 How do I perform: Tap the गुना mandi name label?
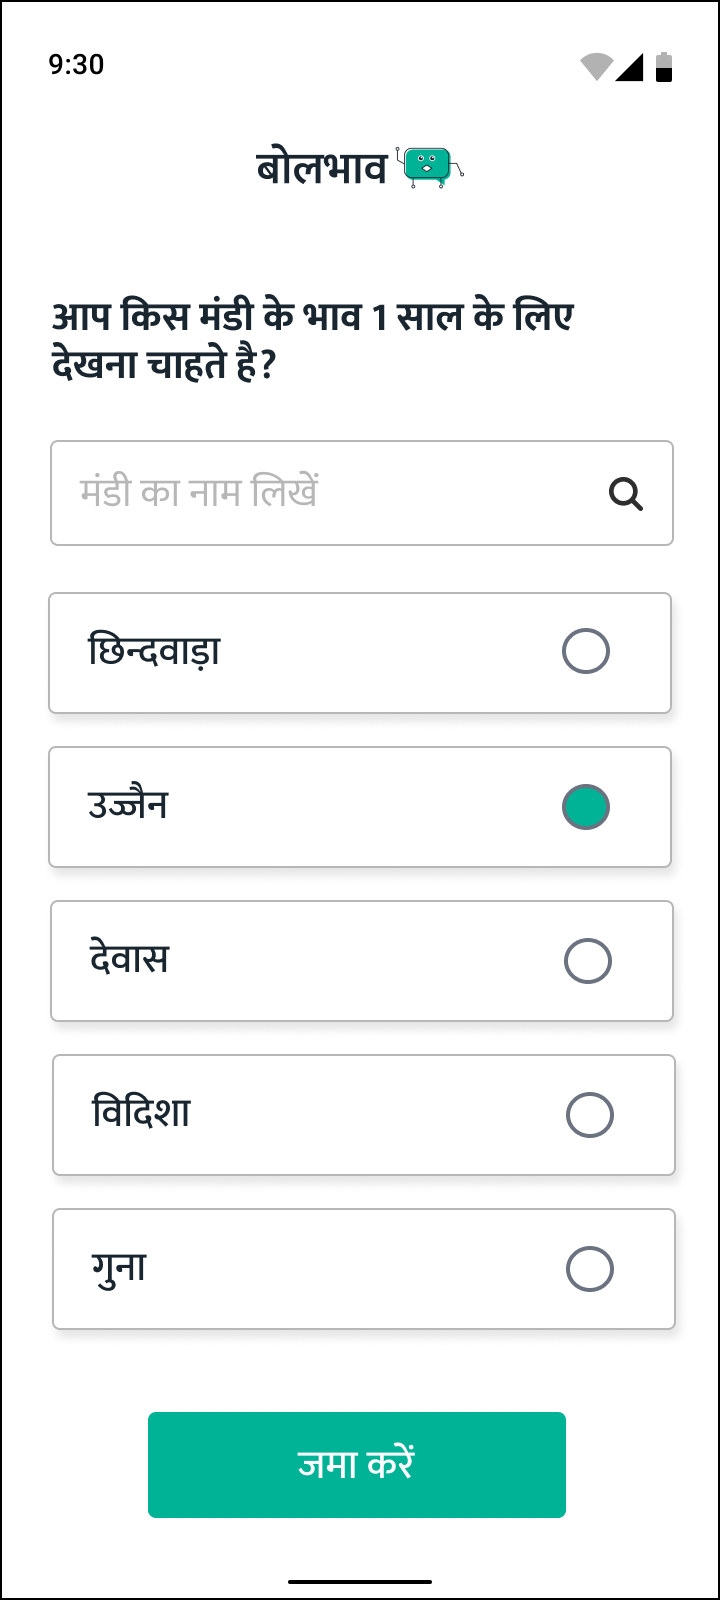pos(119,1268)
